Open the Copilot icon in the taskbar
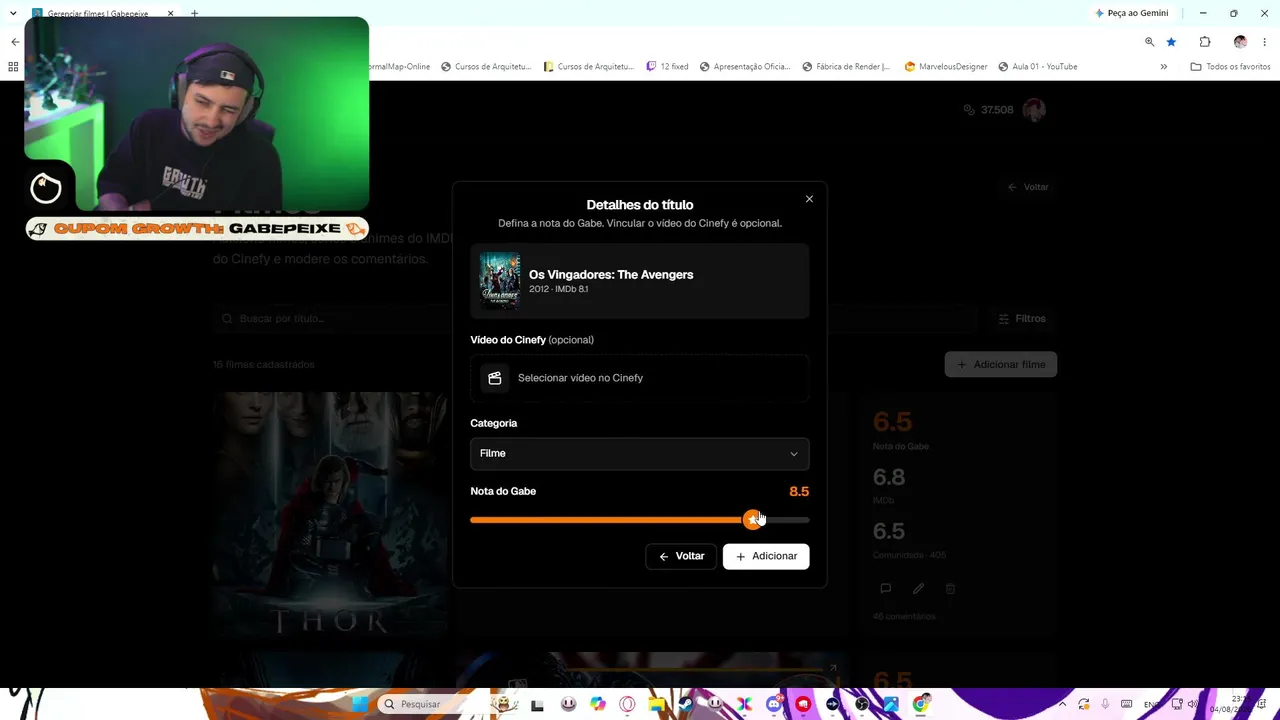Viewport: 1280px width, 720px height. point(598,704)
